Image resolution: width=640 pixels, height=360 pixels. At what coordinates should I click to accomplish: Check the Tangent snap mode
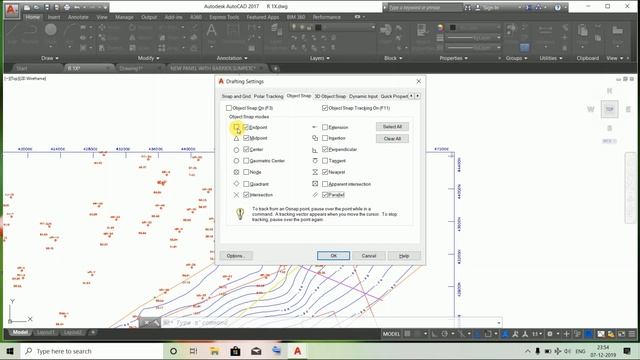pyautogui.click(x=325, y=161)
